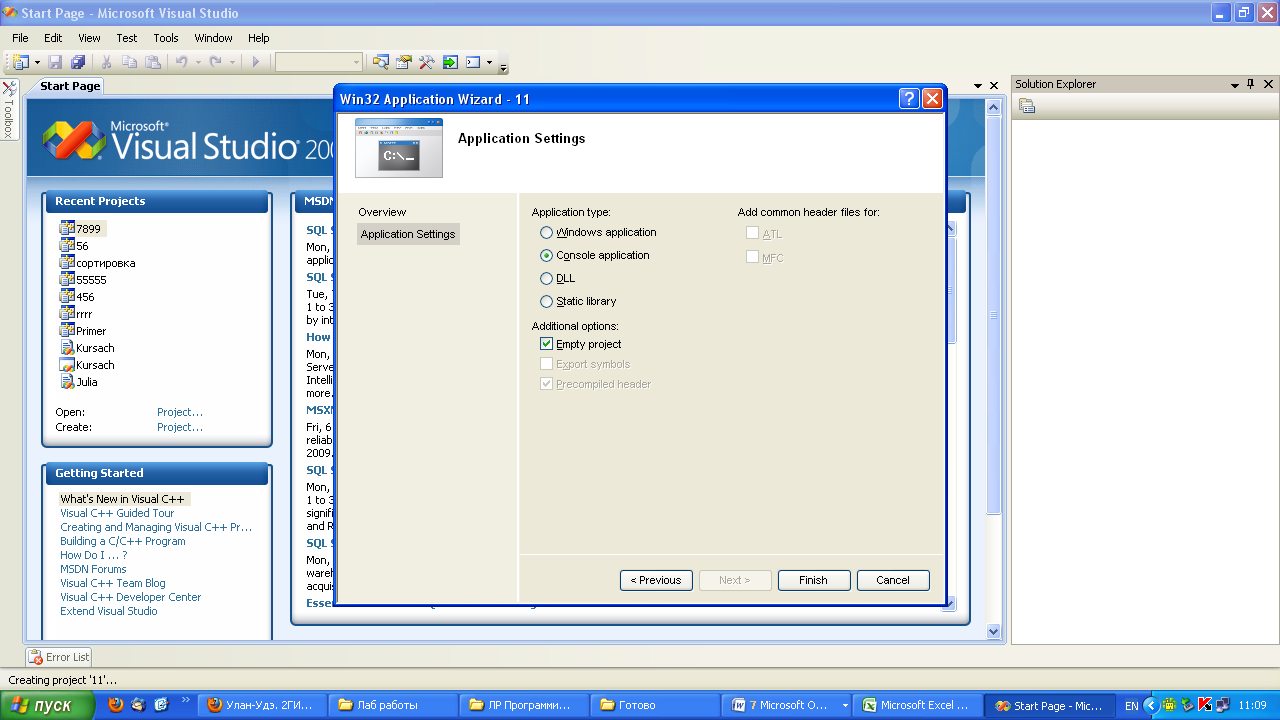This screenshot has width=1280, height=720.
Task: Select the Windows application radio button
Action: click(546, 232)
